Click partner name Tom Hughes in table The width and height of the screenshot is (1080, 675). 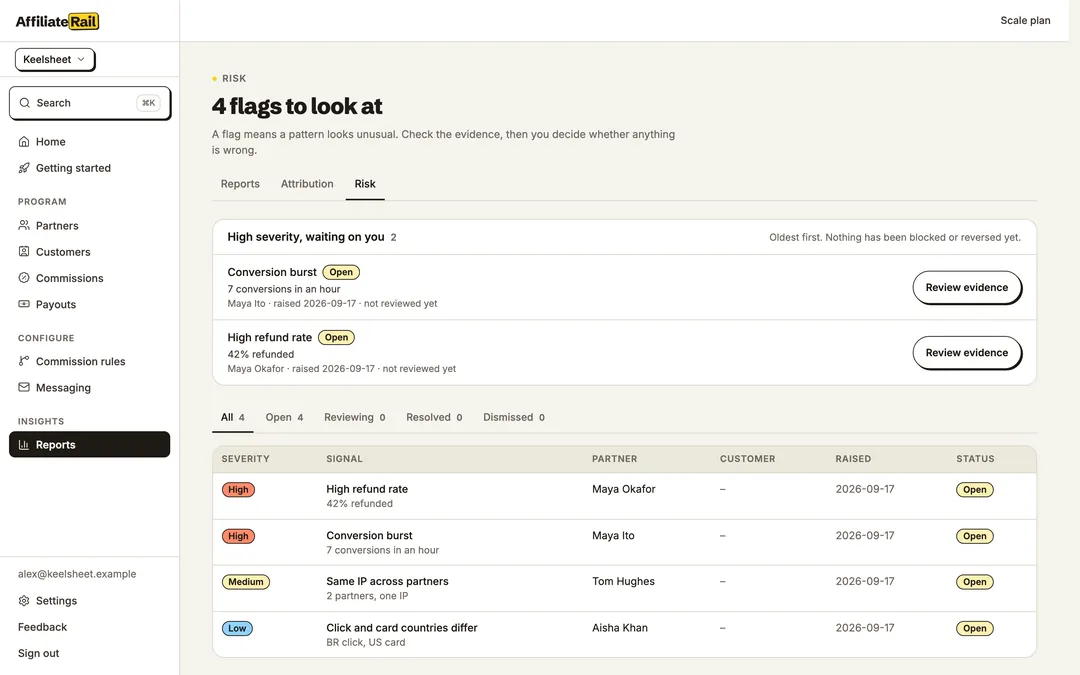point(623,581)
